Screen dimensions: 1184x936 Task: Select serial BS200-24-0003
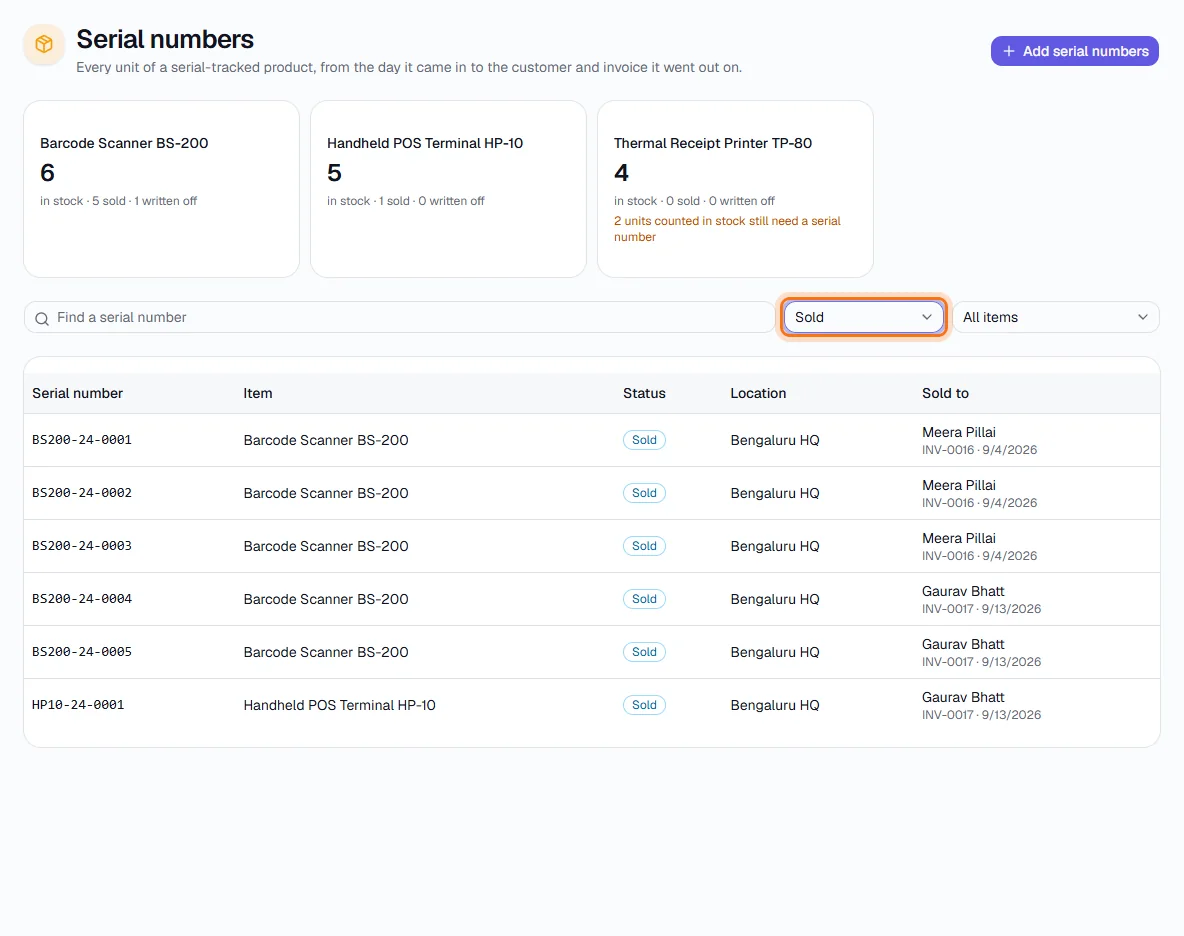82,546
